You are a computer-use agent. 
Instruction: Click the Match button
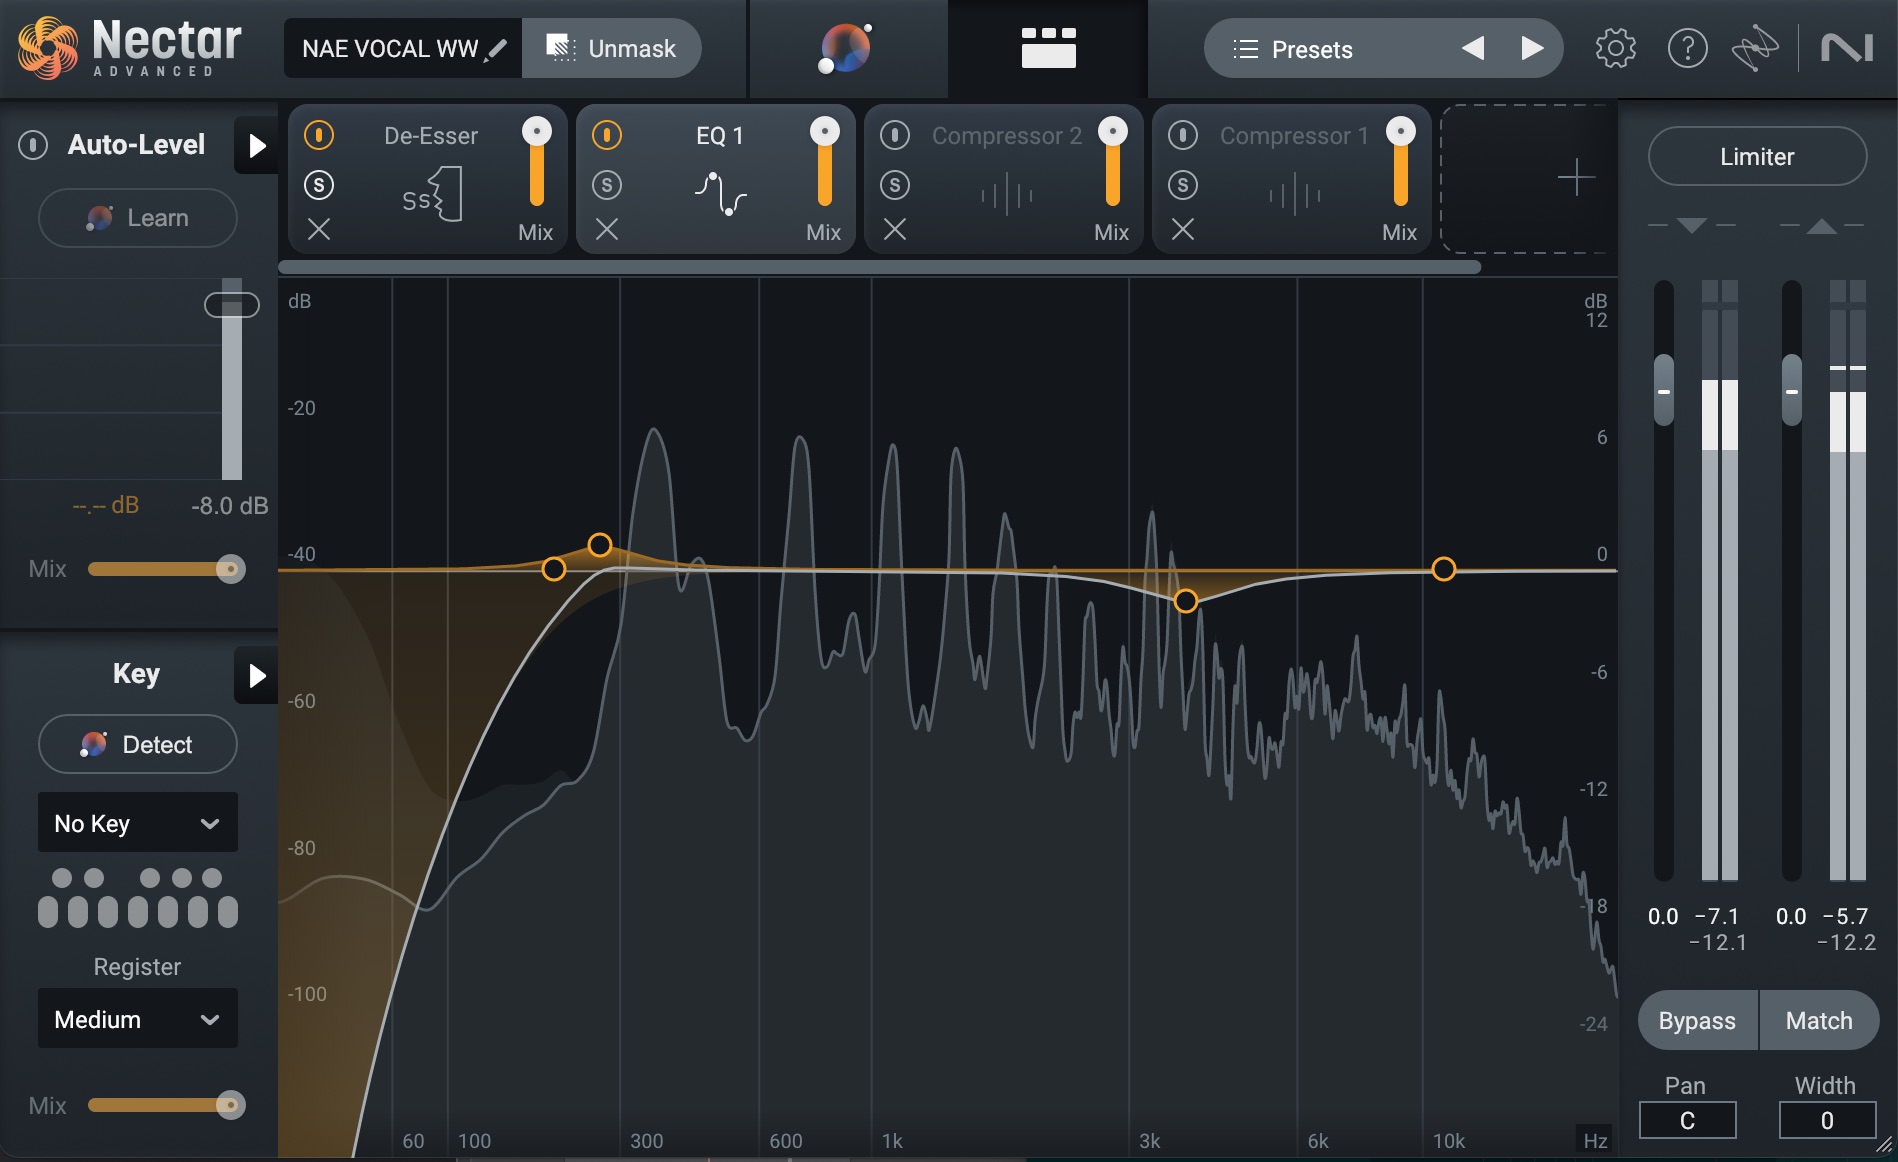click(x=1819, y=1020)
